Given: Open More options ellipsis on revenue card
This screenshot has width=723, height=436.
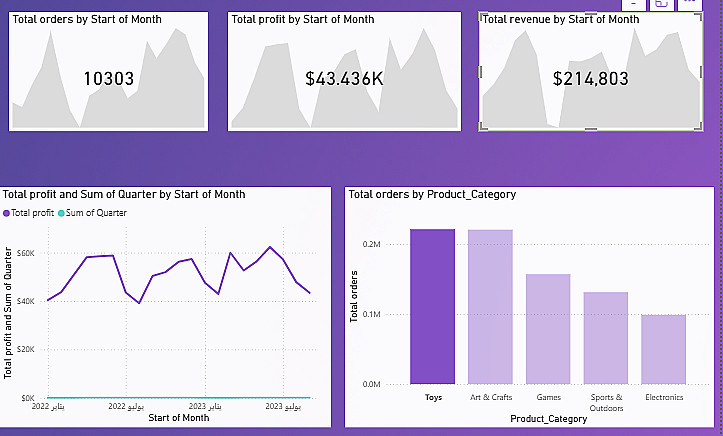Looking at the screenshot, I should [x=690, y=4].
